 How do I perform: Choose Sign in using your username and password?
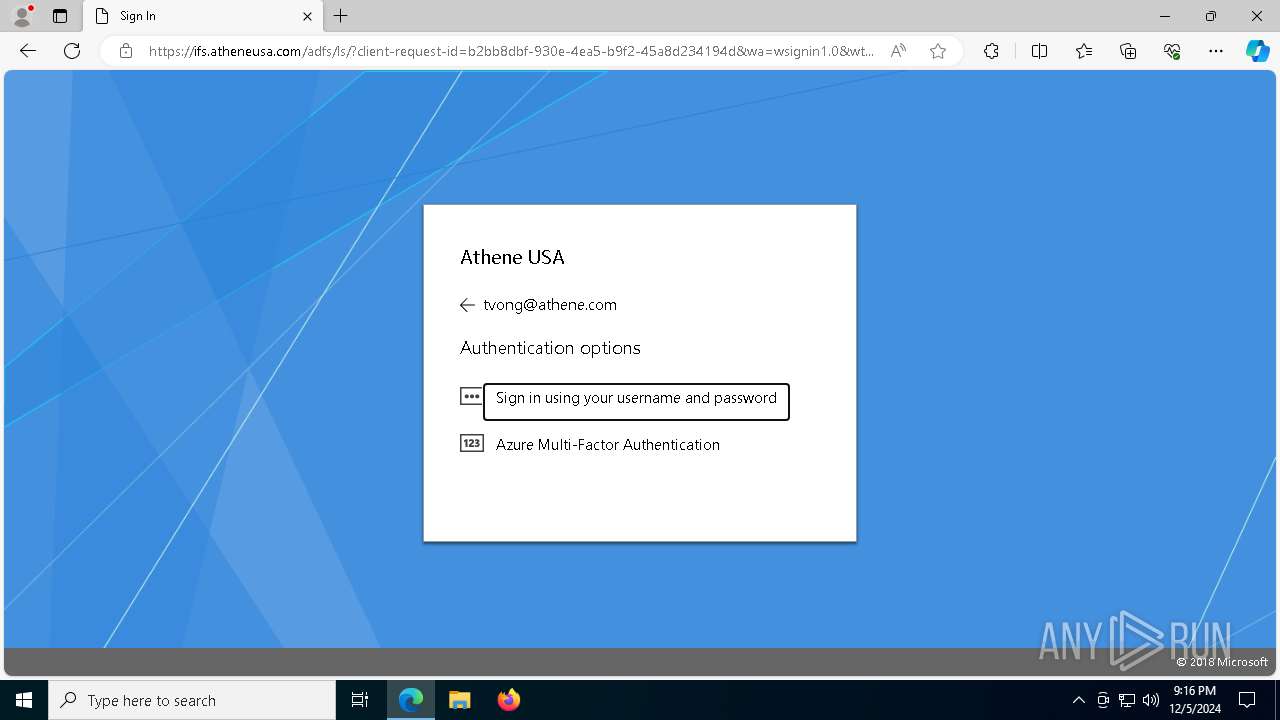point(636,401)
